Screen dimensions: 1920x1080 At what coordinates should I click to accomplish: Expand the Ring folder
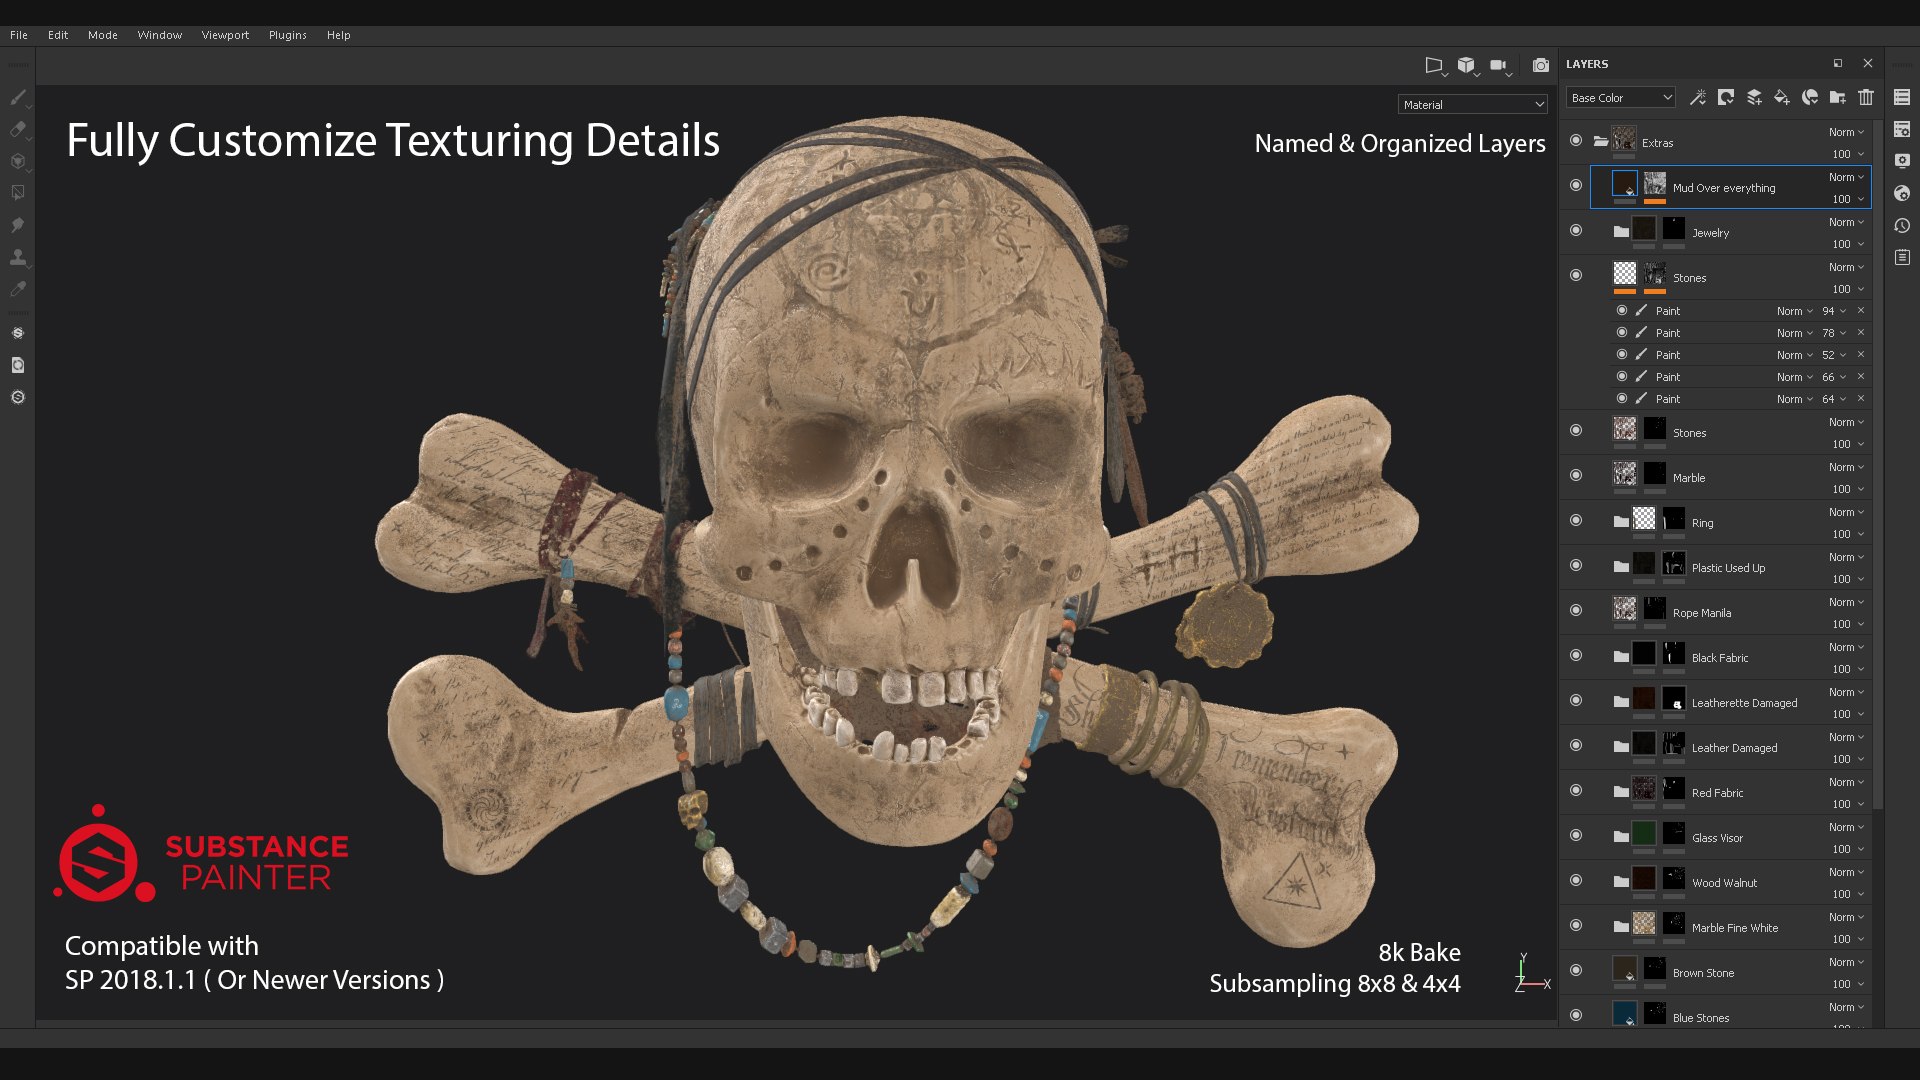[x=1621, y=521]
